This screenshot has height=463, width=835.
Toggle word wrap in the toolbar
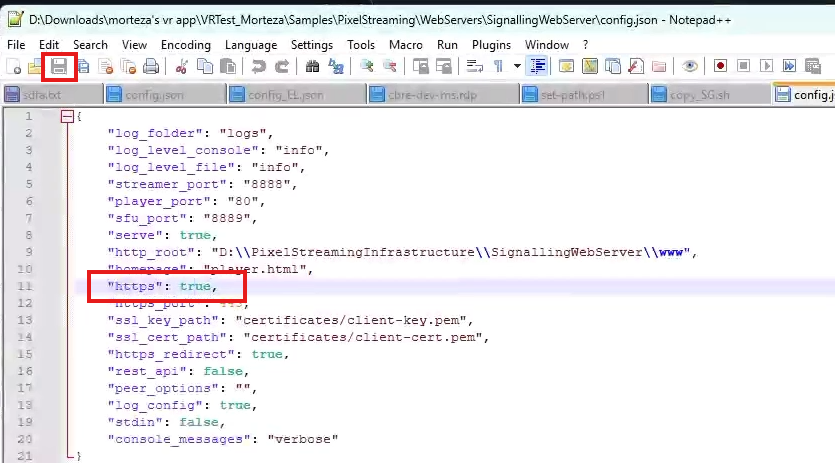pyautogui.click(x=475, y=67)
